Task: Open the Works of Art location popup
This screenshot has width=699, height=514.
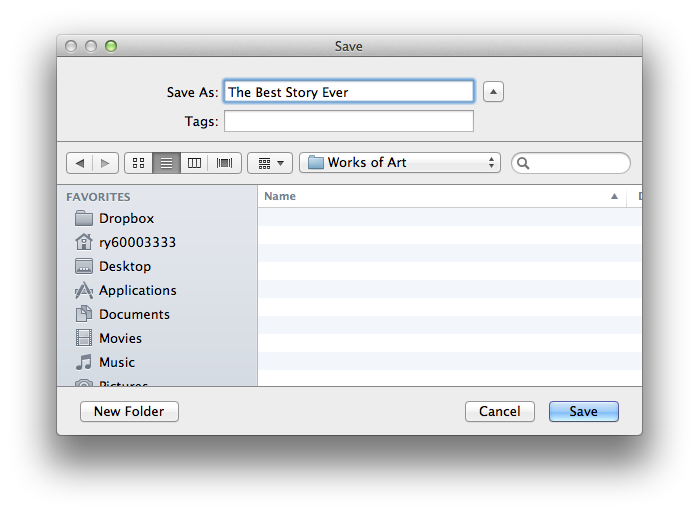Action: pyautogui.click(x=400, y=163)
